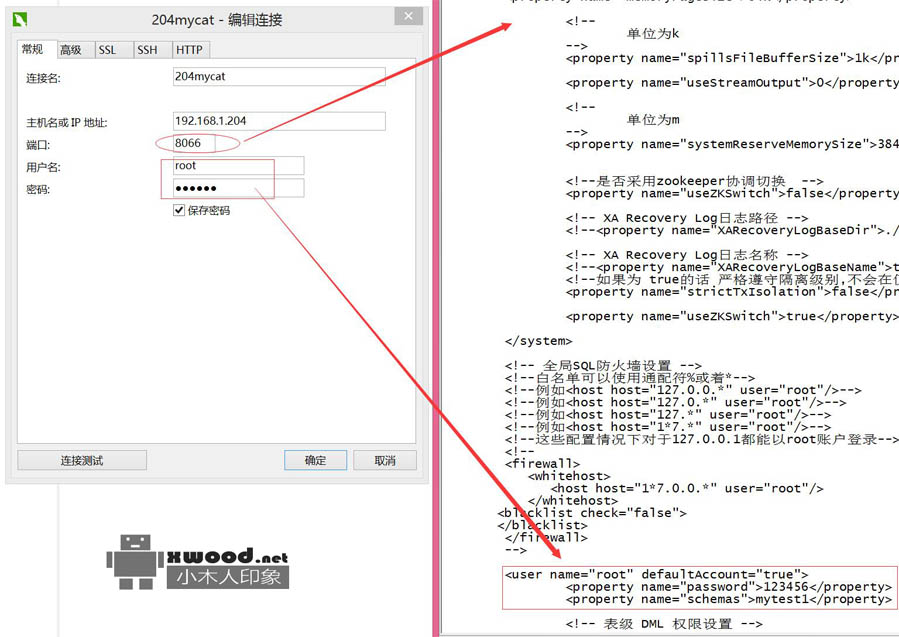Cancel the dialog with 取消
This screenshot has height=637, width=899.
[x=385, y=460]
